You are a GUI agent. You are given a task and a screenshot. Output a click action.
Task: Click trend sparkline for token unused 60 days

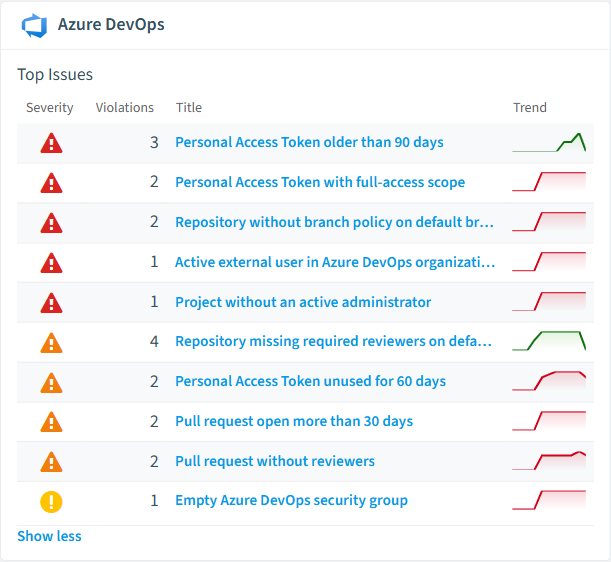[x=549, y=381]
